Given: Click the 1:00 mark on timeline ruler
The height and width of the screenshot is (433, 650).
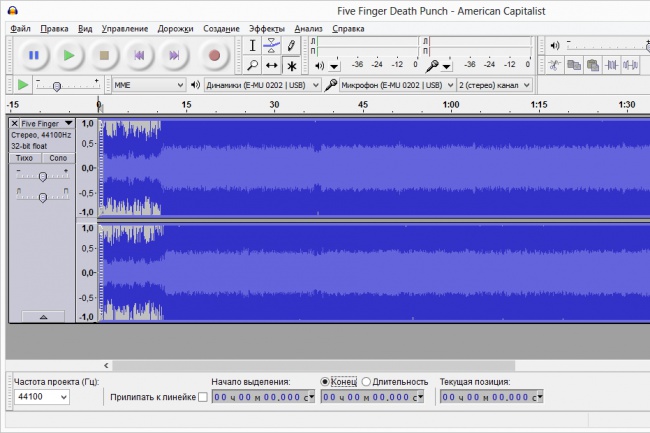Looking at the screenshot, I should click(451, 105).
